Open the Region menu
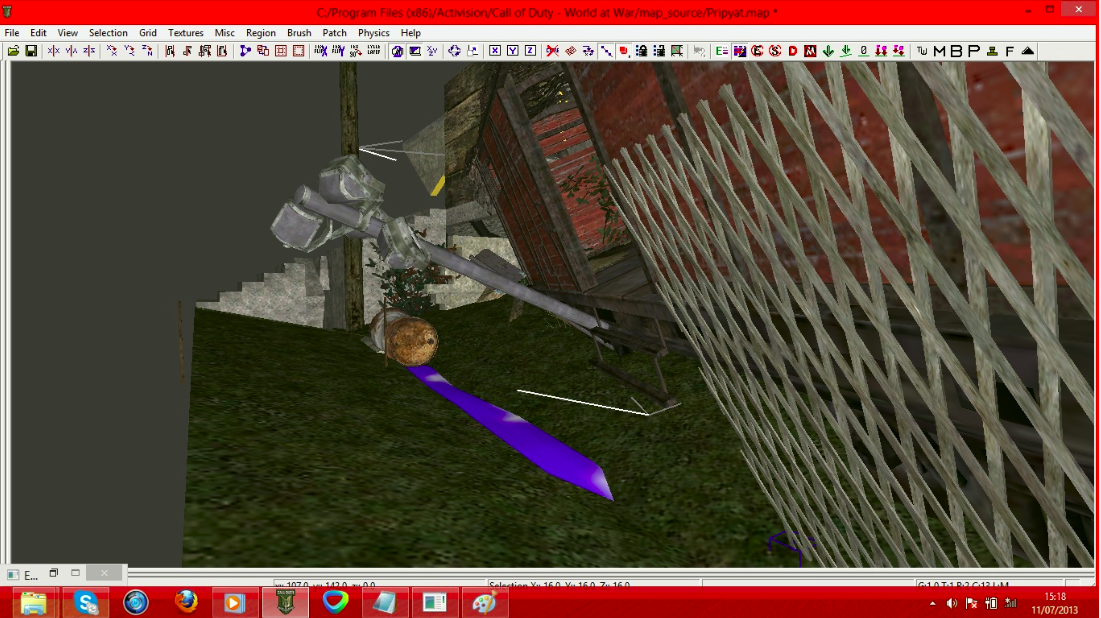The width and height of the screenshot is (1101, 618). click(x=261, y=33)
